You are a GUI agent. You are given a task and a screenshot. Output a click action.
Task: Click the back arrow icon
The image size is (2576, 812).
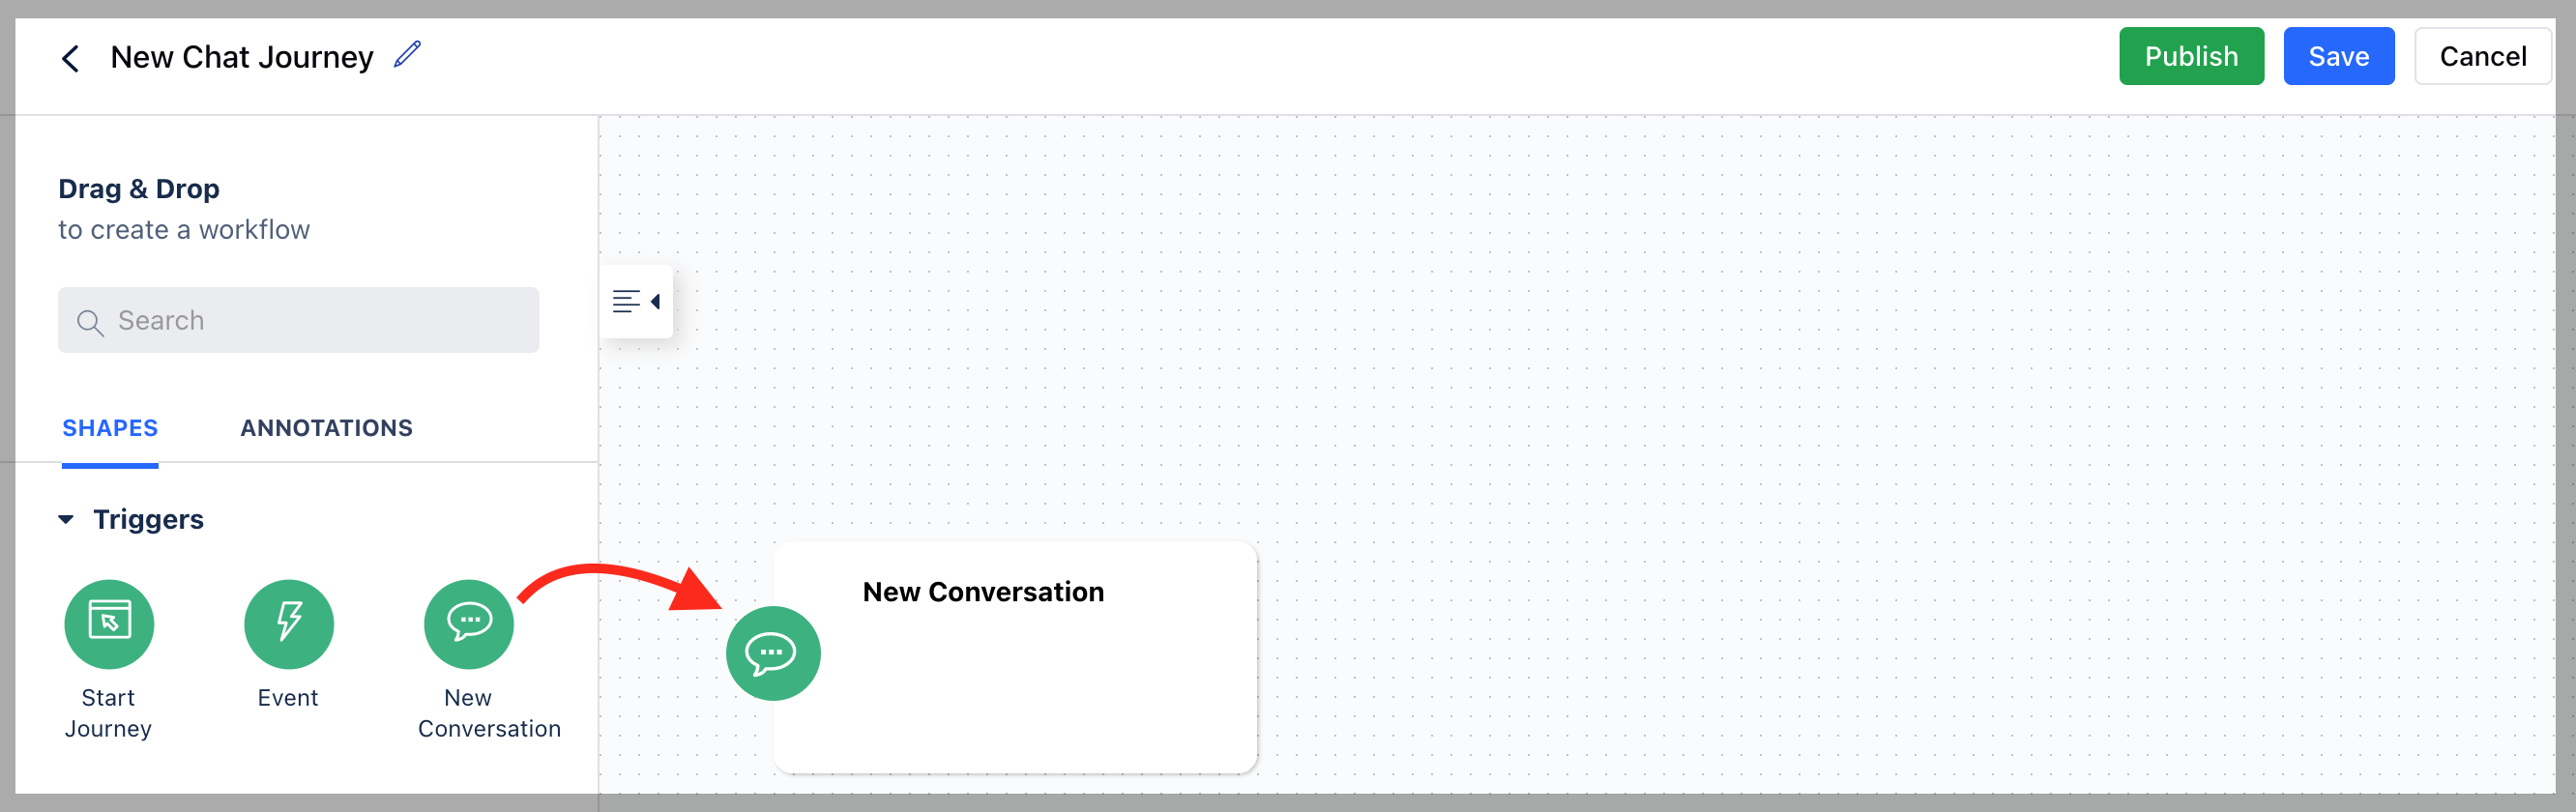point(70,58)
